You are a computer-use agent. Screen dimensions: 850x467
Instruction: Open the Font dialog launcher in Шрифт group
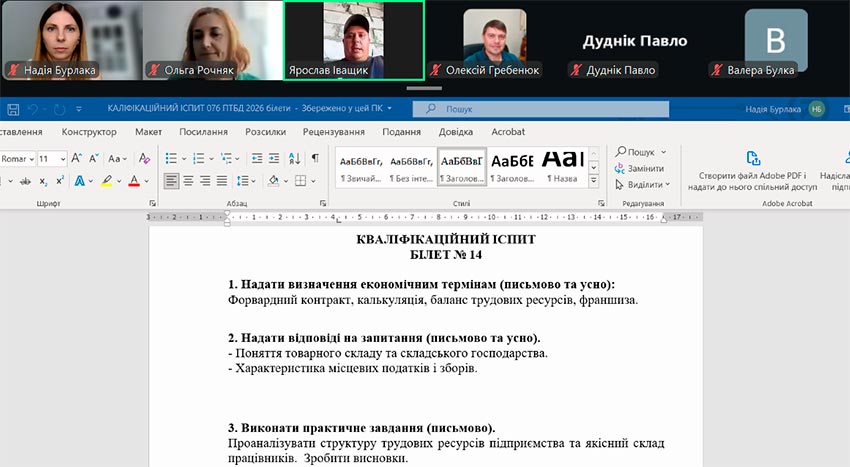152,203
